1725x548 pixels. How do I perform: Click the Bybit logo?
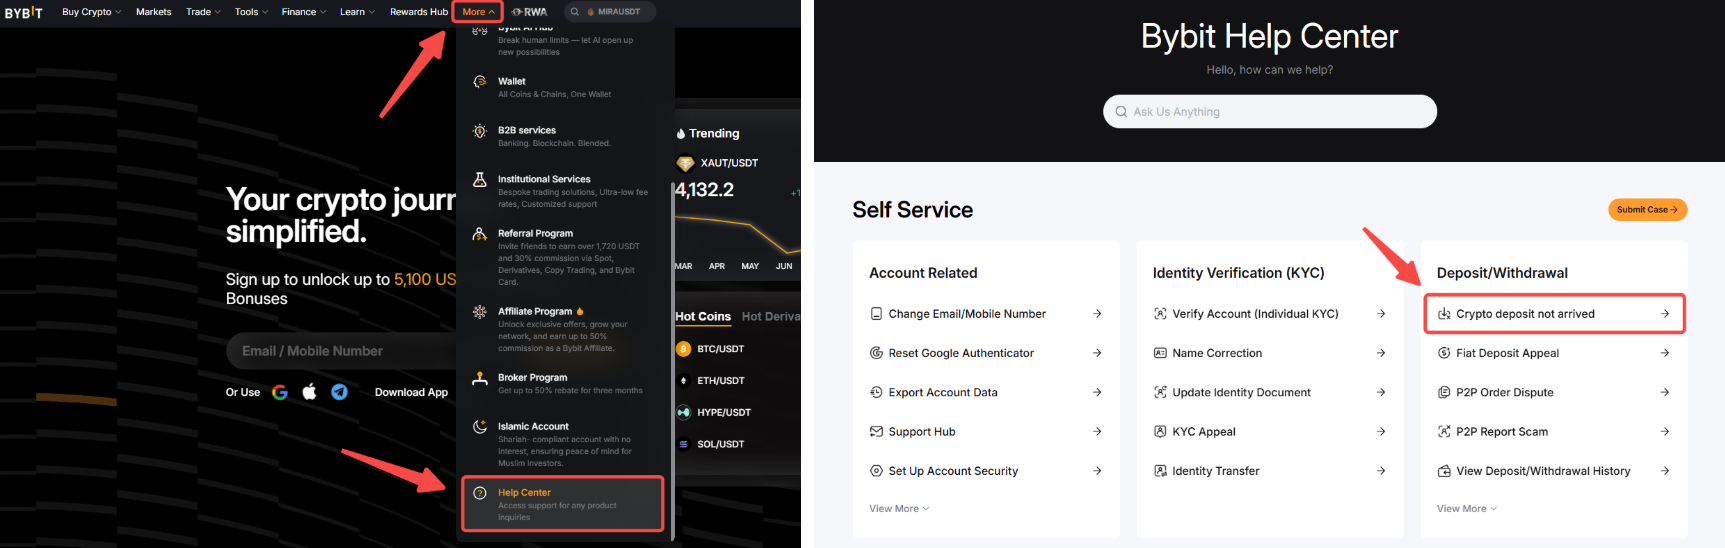[24, 12]
